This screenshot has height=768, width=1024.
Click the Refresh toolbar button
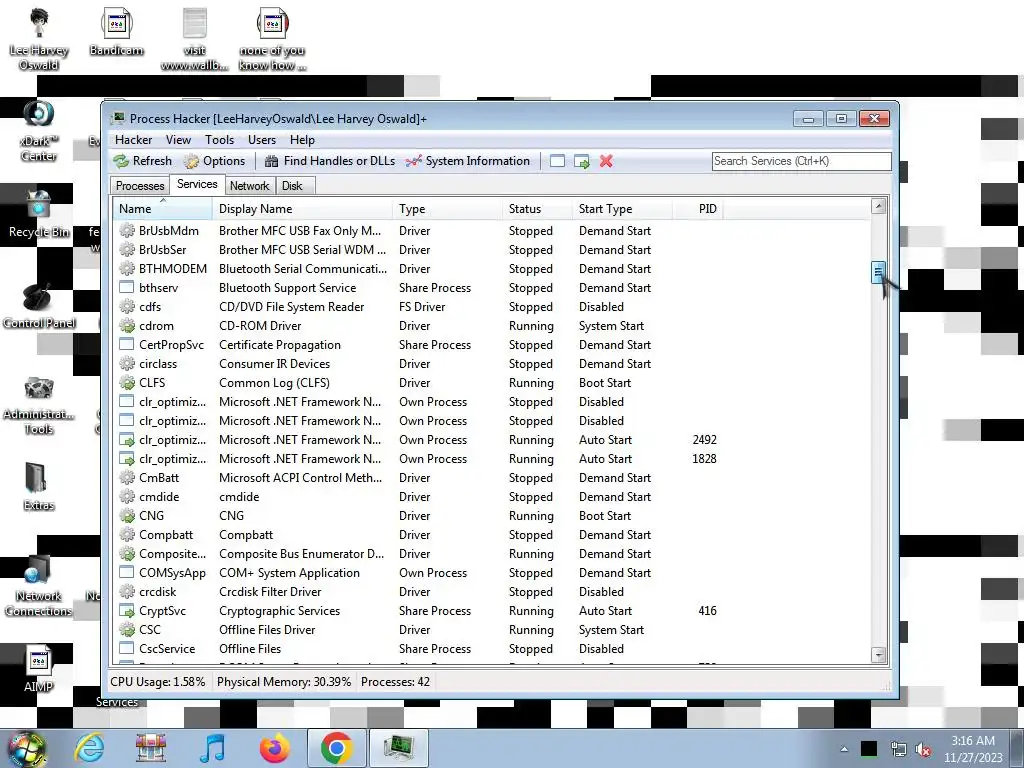[142, 161]
